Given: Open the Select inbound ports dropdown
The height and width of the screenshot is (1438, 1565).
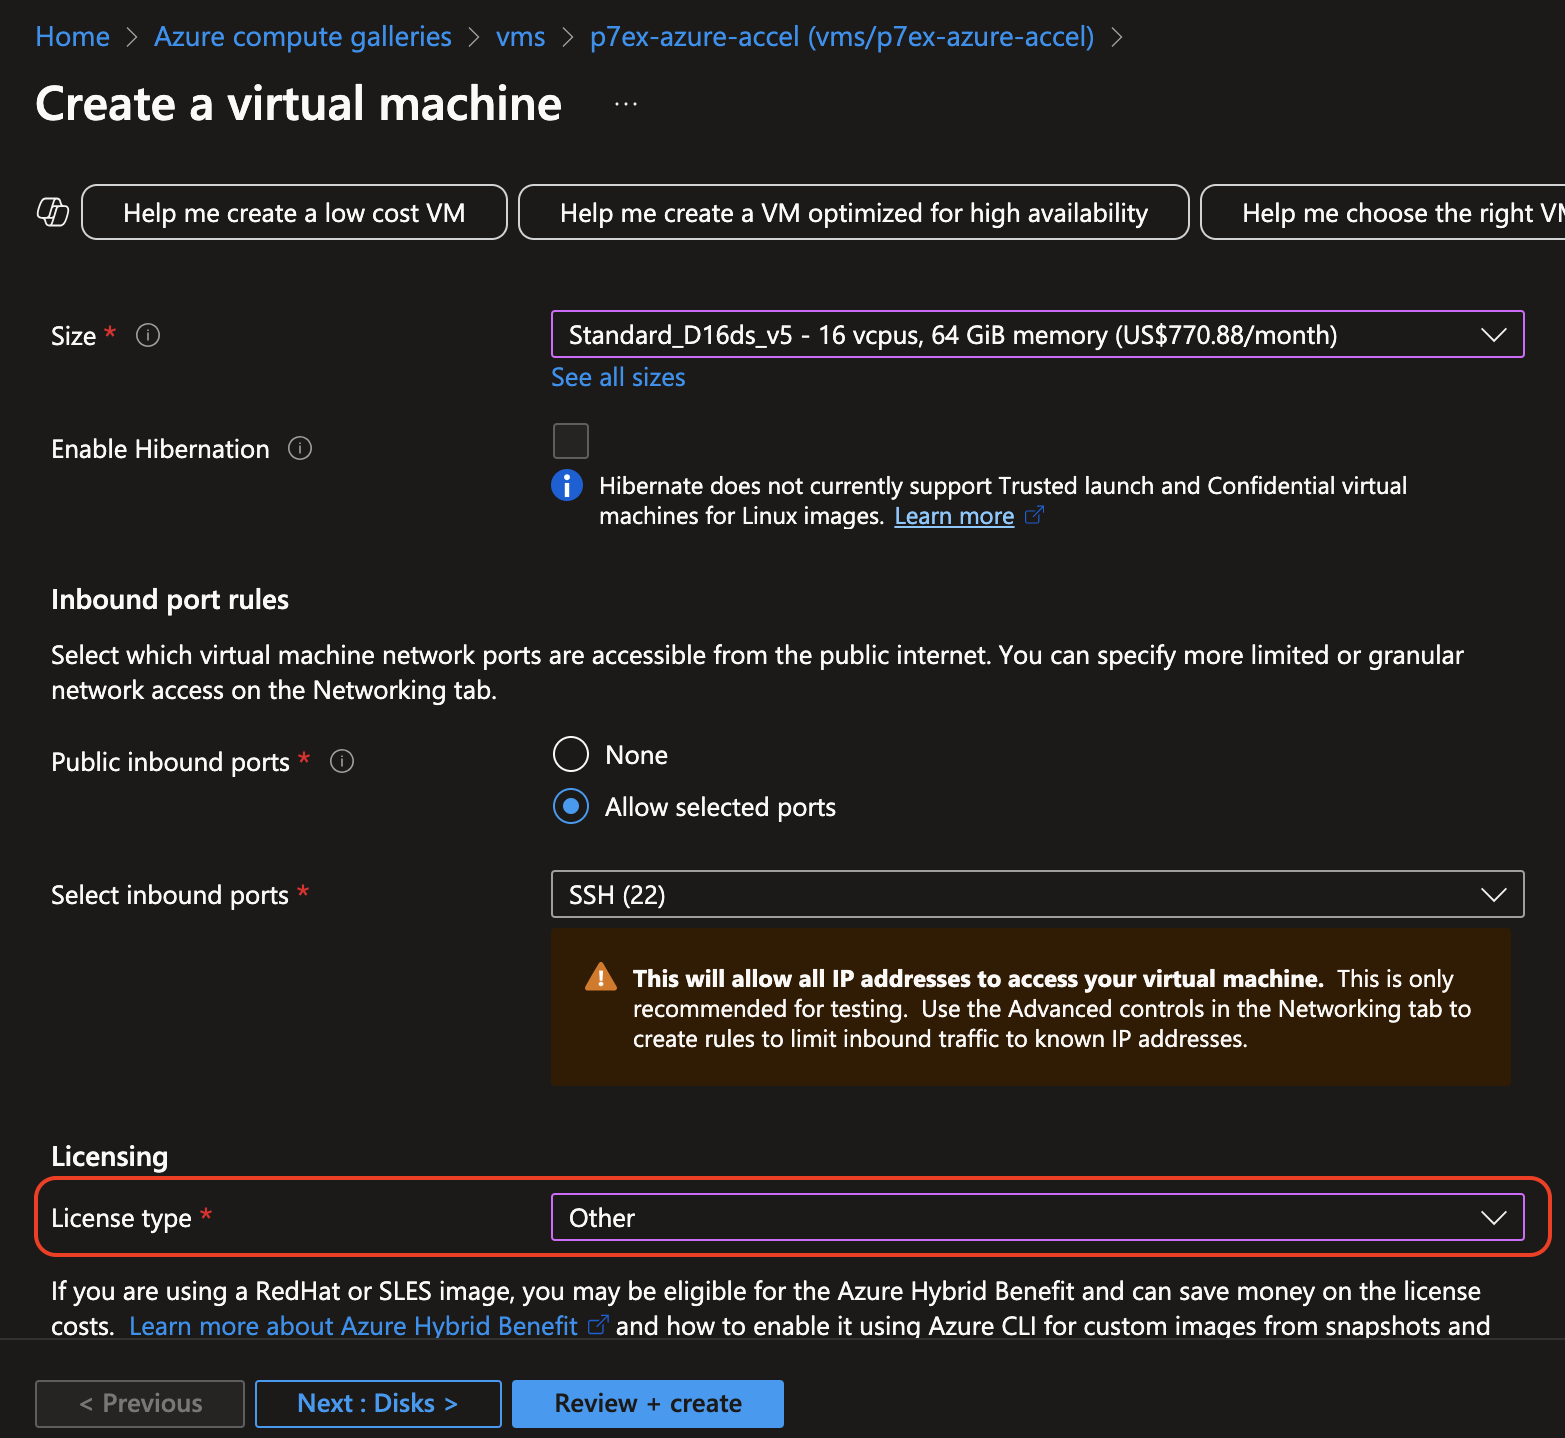Looking at the screenshot, I should (x=1037, y=894).
